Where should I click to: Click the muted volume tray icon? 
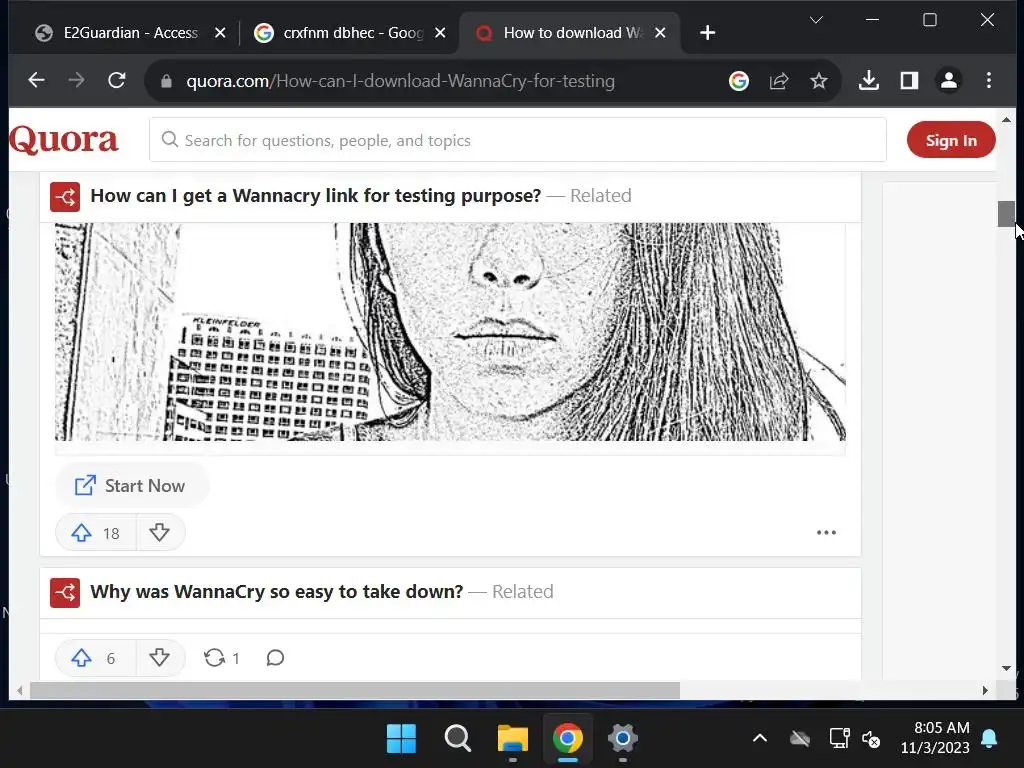(871, 739)
